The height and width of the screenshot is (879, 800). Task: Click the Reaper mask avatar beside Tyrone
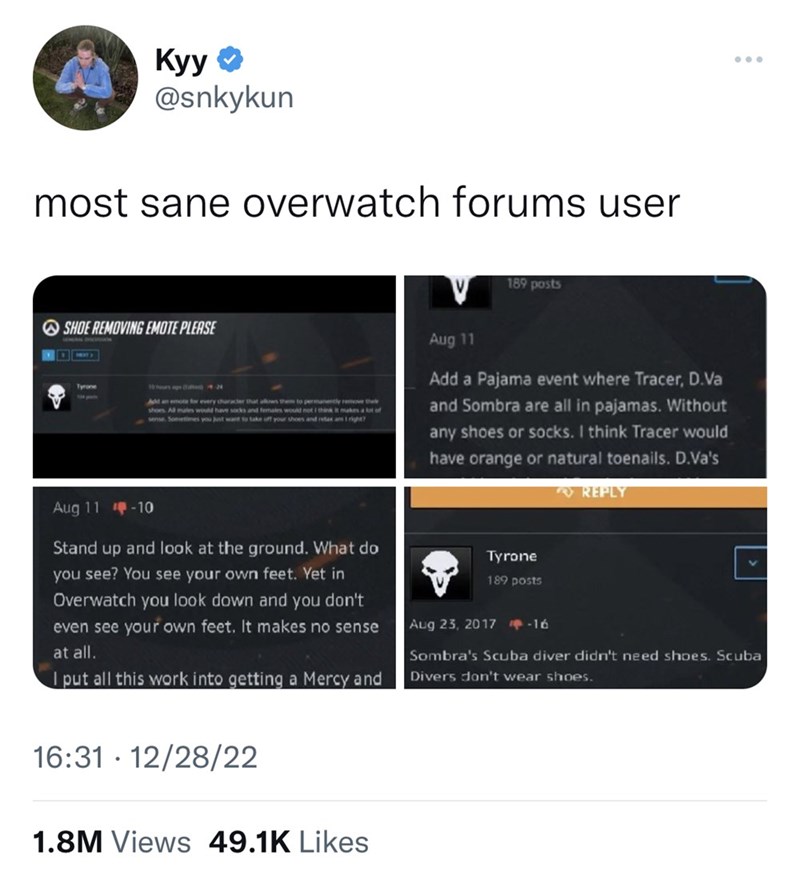[x=441, y=573]
